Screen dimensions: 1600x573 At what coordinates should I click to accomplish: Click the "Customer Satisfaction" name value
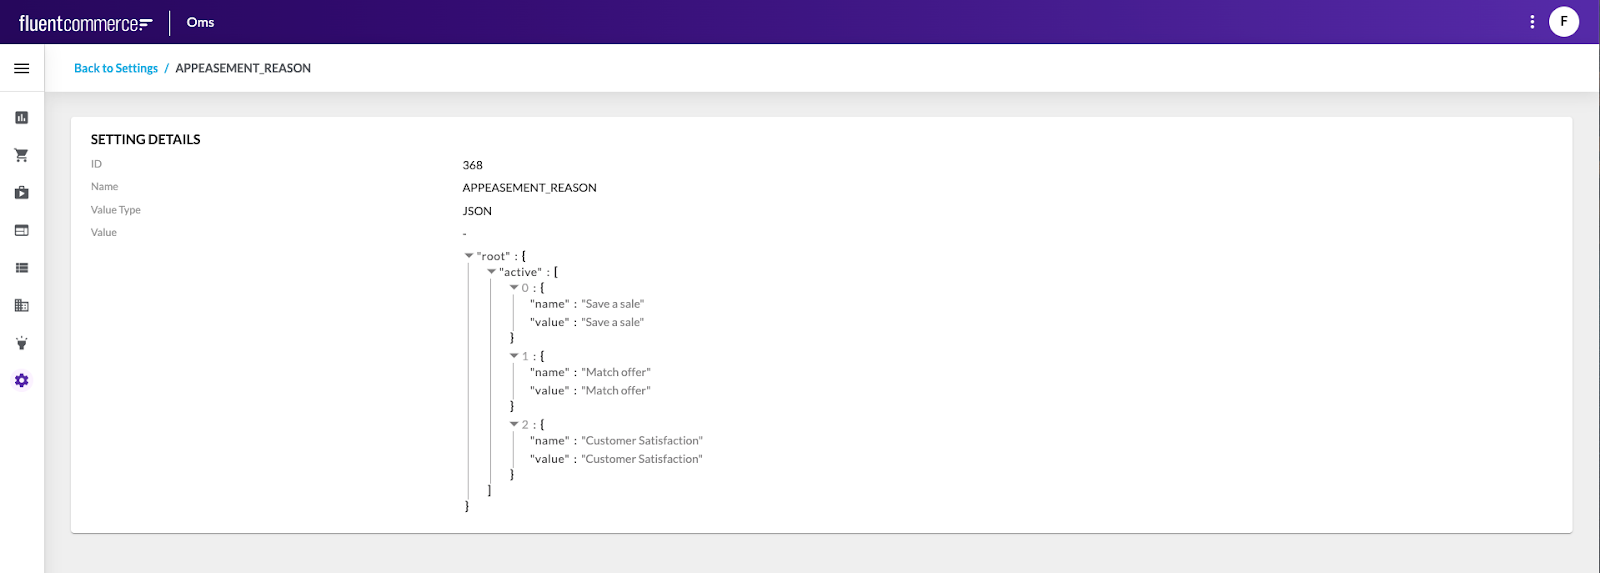[642, 441]
